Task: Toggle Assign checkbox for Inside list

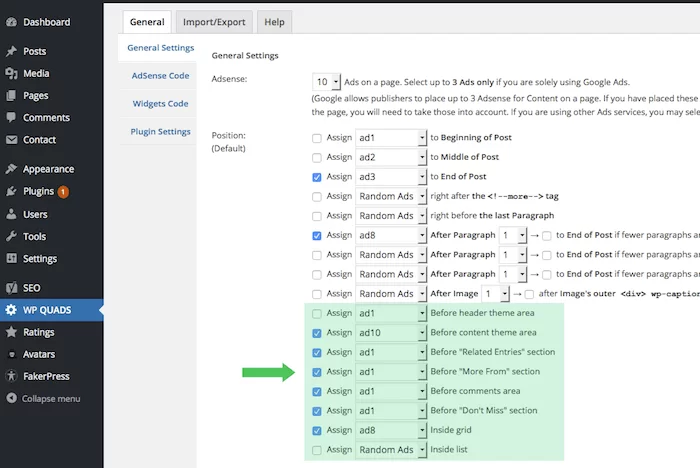Action: coord(317,450)
